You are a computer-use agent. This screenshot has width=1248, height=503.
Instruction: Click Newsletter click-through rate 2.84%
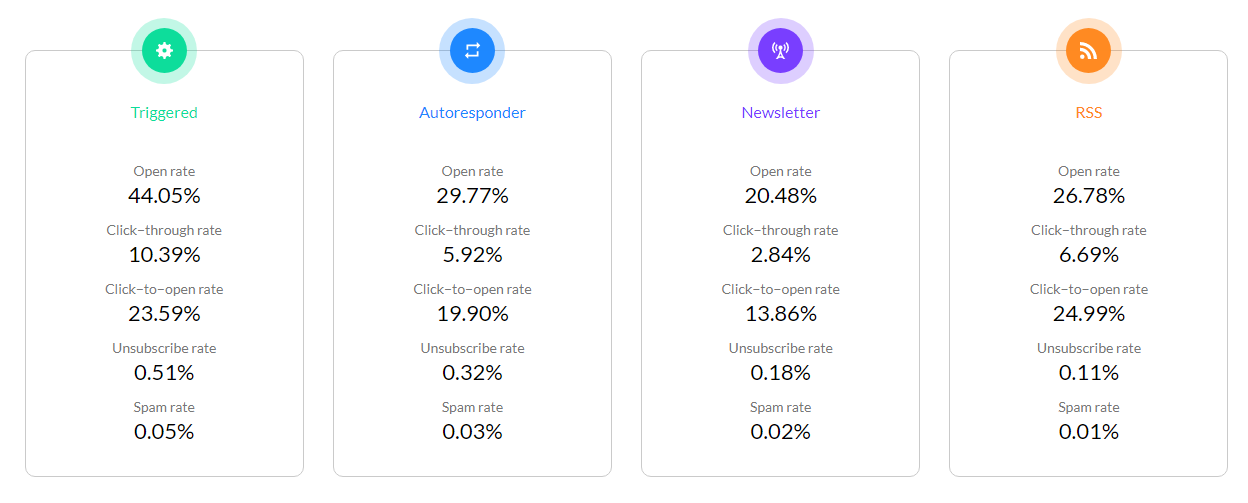[780, 254]
